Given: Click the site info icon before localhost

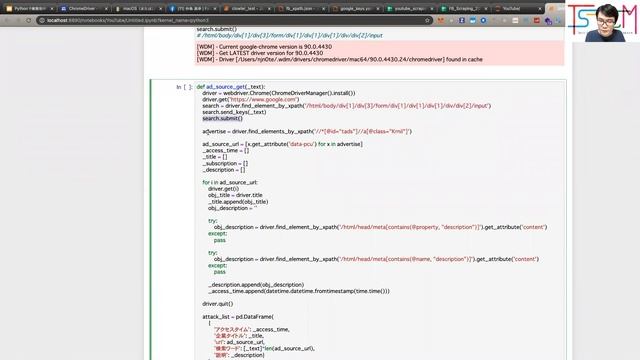Looking at the screenshot, I should point(42,20).
